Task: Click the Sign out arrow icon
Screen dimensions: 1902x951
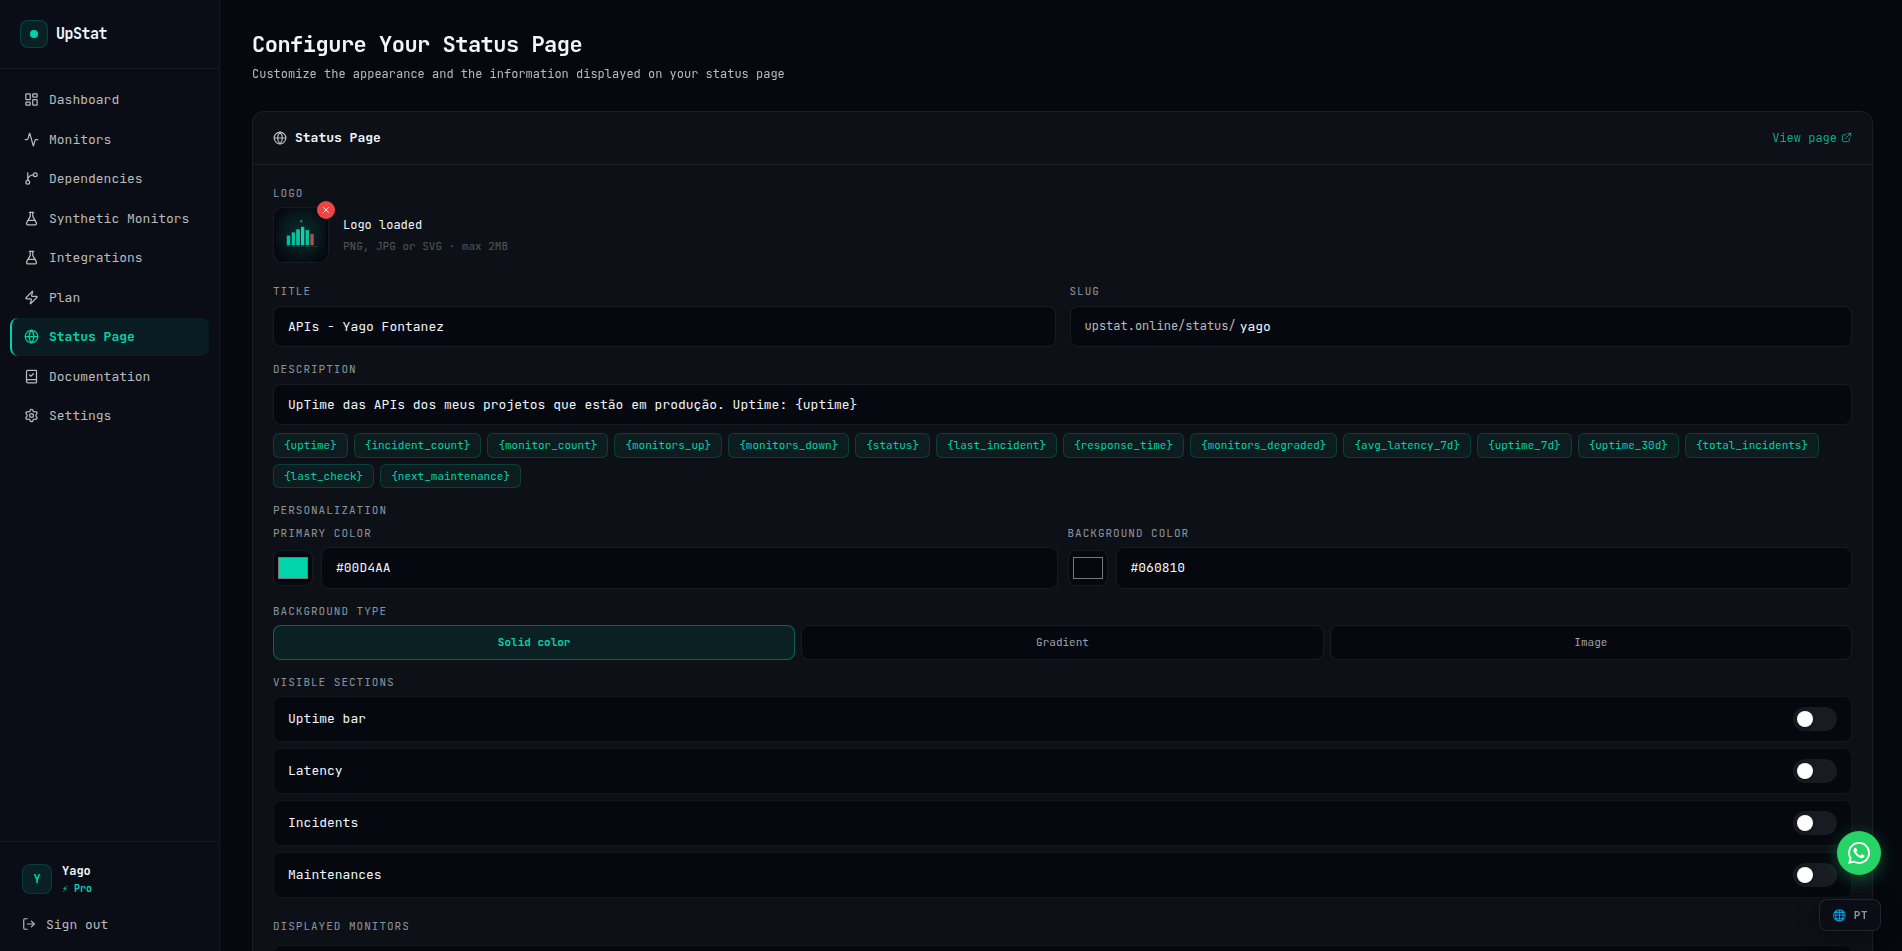Action: [x=29, y=925]
